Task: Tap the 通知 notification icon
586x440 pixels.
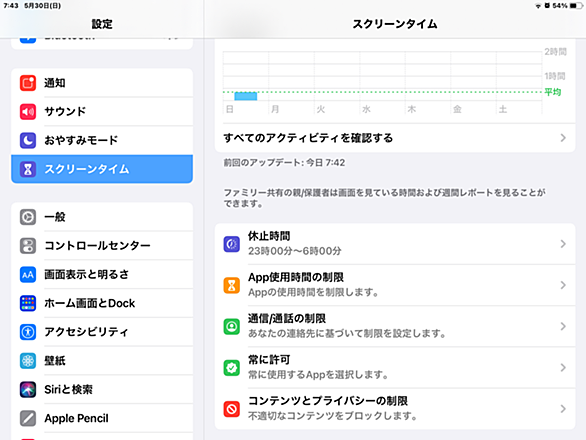Action: (x=28, y=83)
